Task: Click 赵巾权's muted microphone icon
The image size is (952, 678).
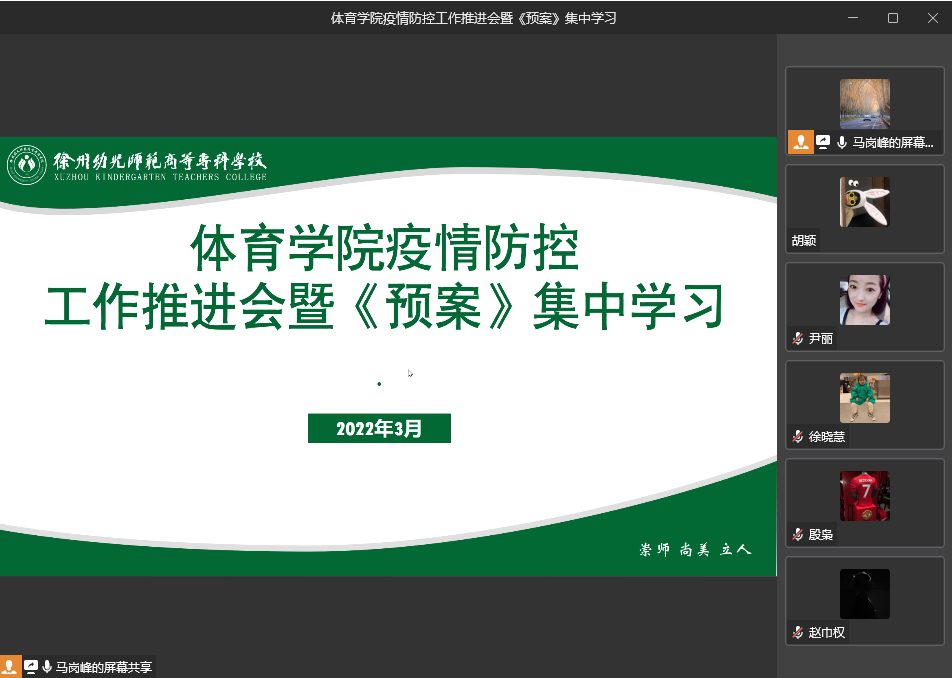Action: pyautogui.click(x=798, y=633)
